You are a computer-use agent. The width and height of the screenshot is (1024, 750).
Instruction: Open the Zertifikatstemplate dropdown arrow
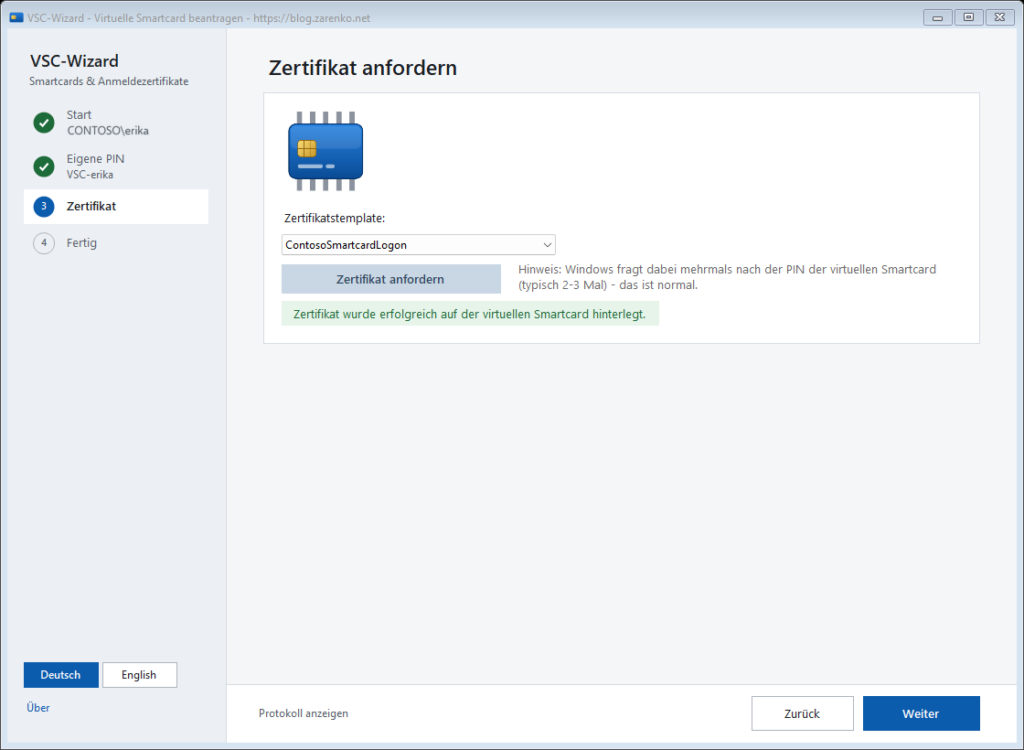[547, 245]
